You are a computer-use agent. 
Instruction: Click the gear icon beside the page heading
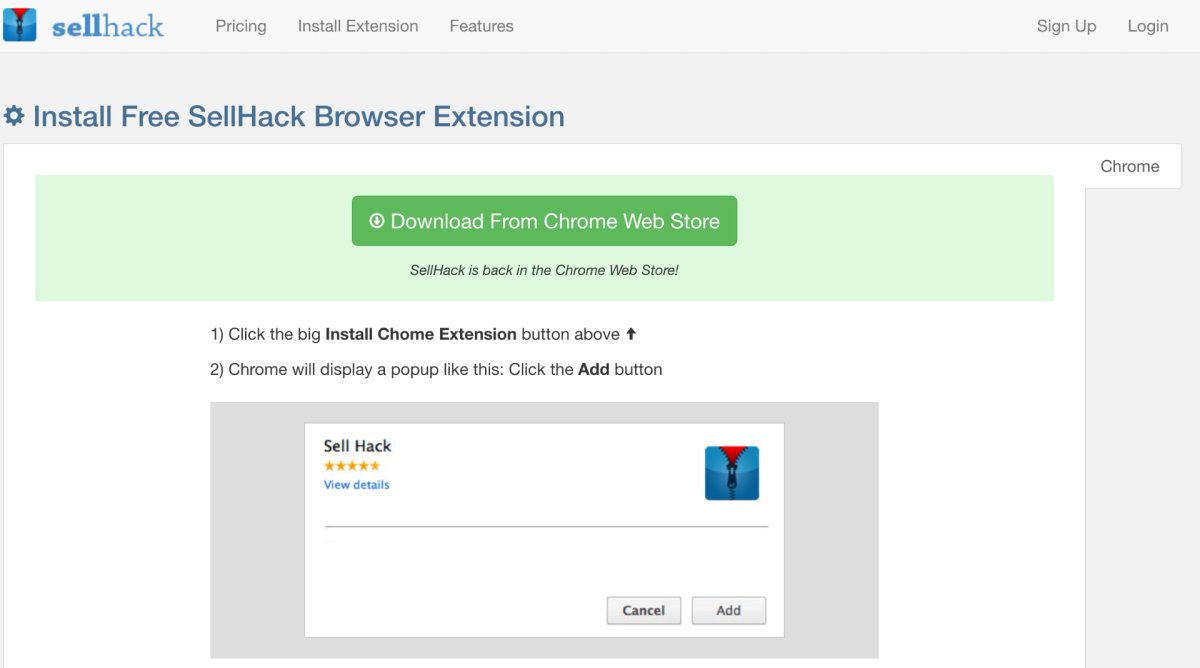point(14,116)
